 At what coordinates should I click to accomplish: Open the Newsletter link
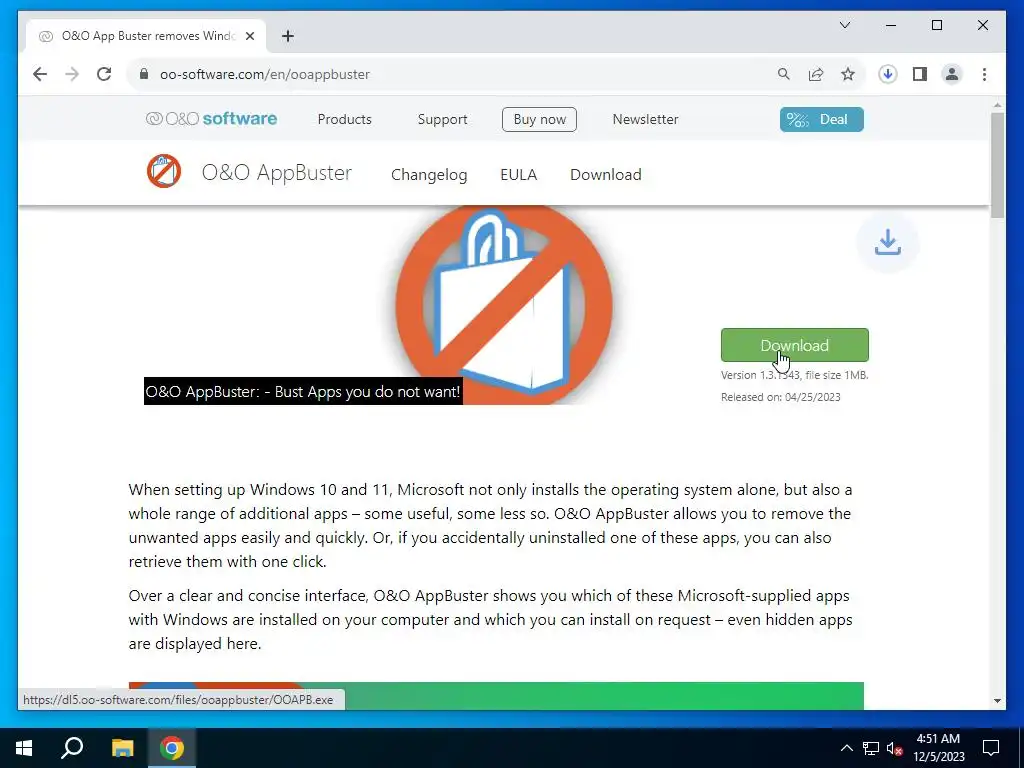[x=645, y=120]
